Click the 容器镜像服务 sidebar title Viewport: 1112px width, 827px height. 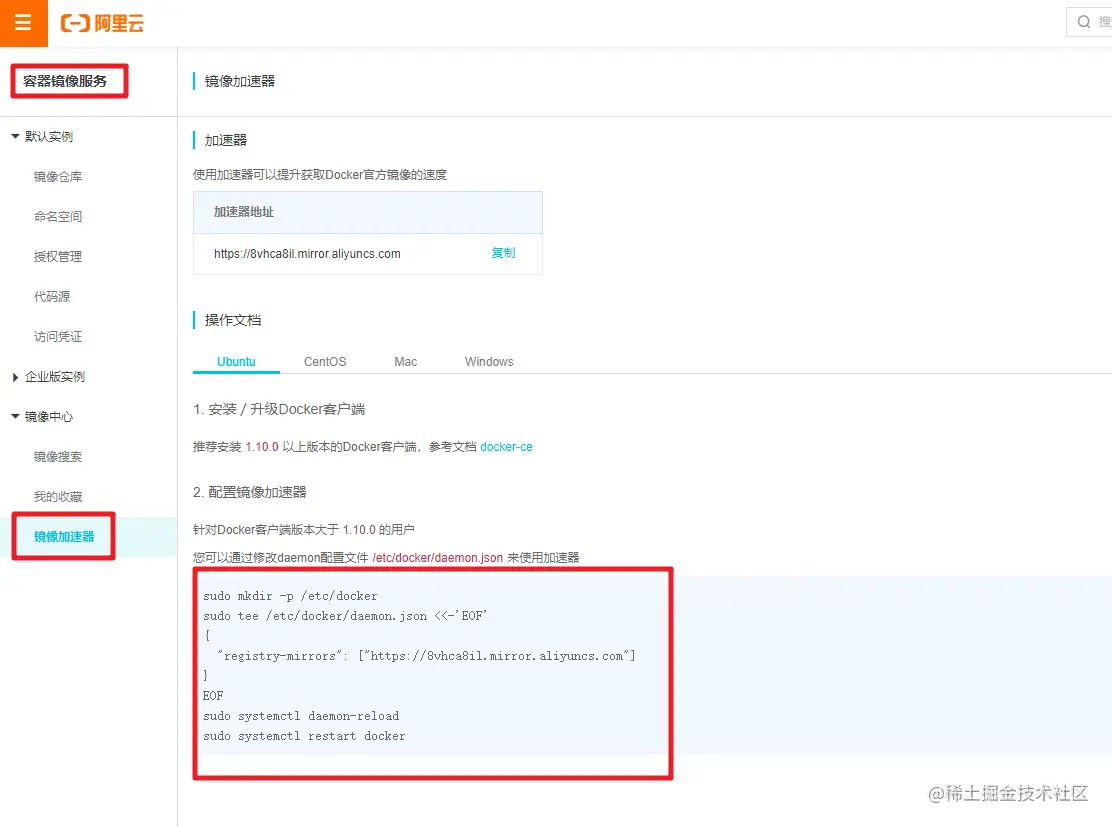click(x=65, y=81)
